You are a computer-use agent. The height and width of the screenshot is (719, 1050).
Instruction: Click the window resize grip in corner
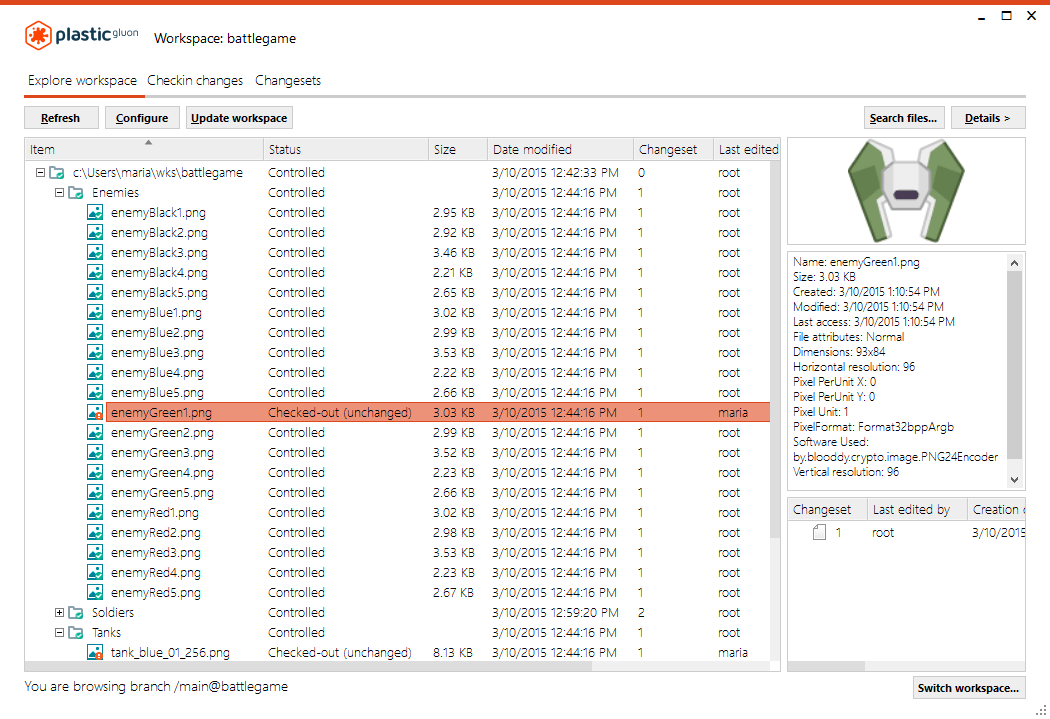1041,710
